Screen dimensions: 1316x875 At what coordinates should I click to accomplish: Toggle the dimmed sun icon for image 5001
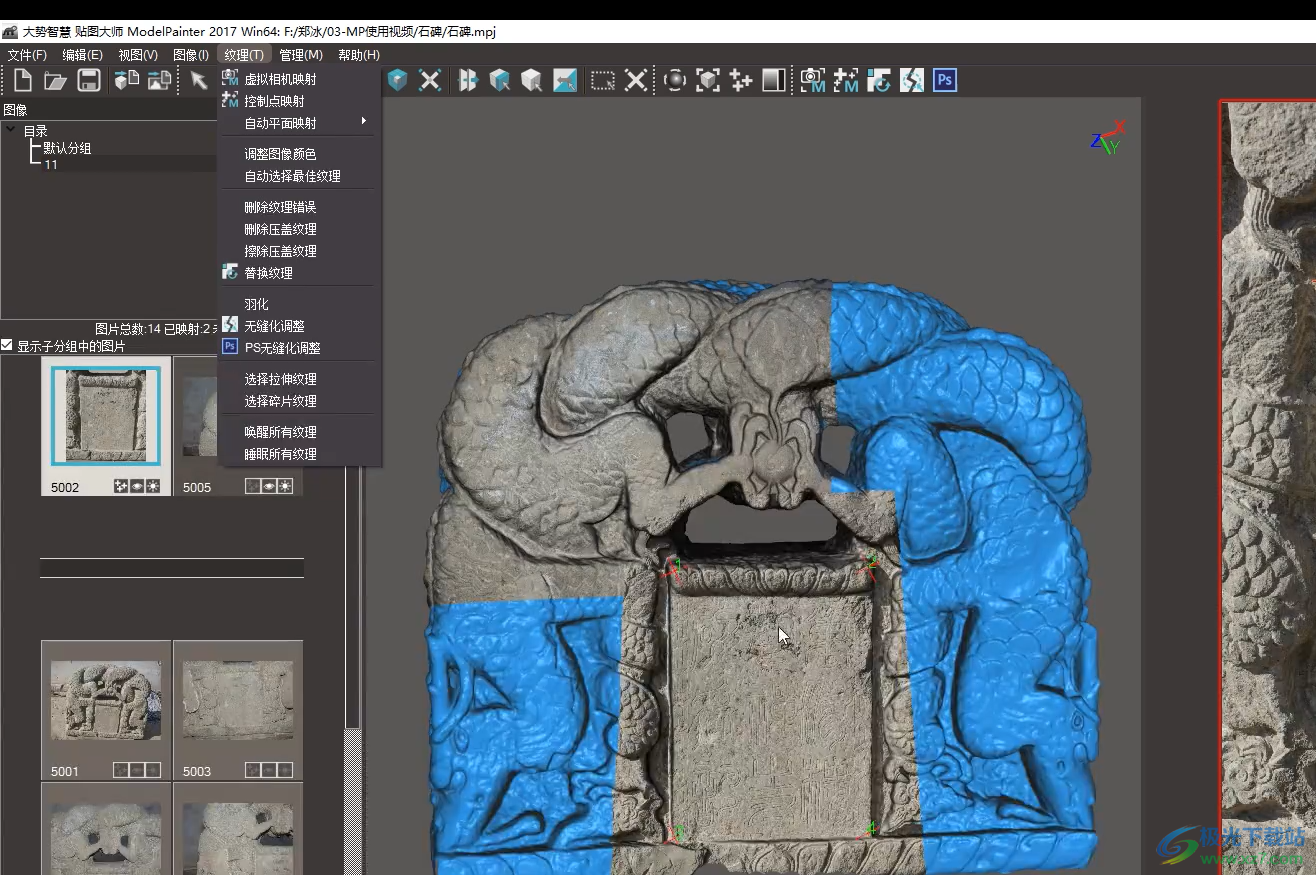pos(153,770)
